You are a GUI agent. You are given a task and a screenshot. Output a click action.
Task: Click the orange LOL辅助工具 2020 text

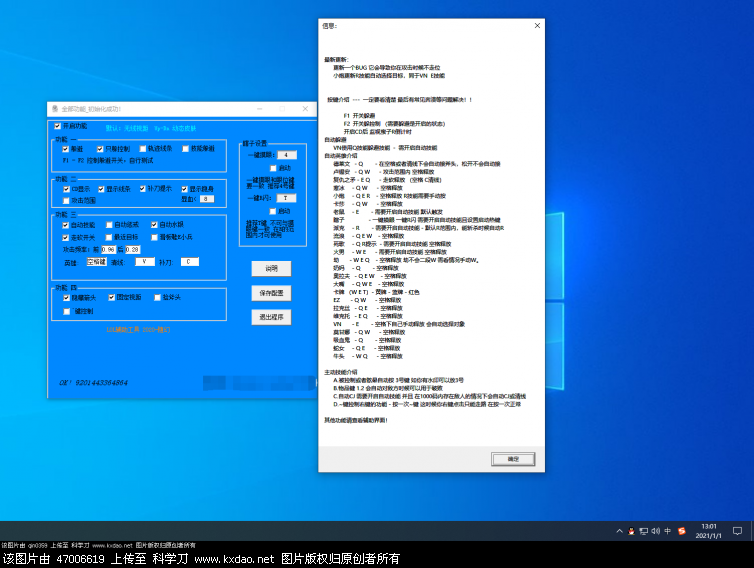[138, 330]
